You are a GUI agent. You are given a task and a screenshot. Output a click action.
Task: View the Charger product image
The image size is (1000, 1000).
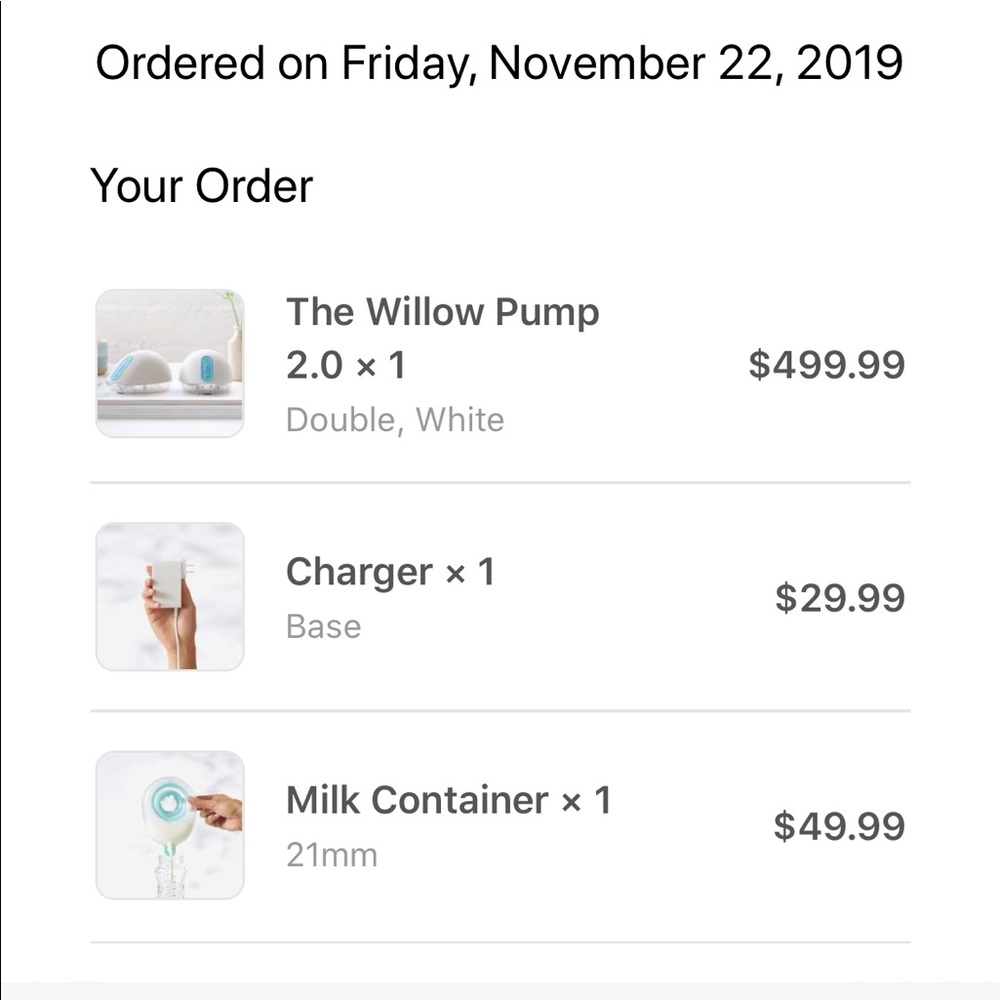point(169,597)
